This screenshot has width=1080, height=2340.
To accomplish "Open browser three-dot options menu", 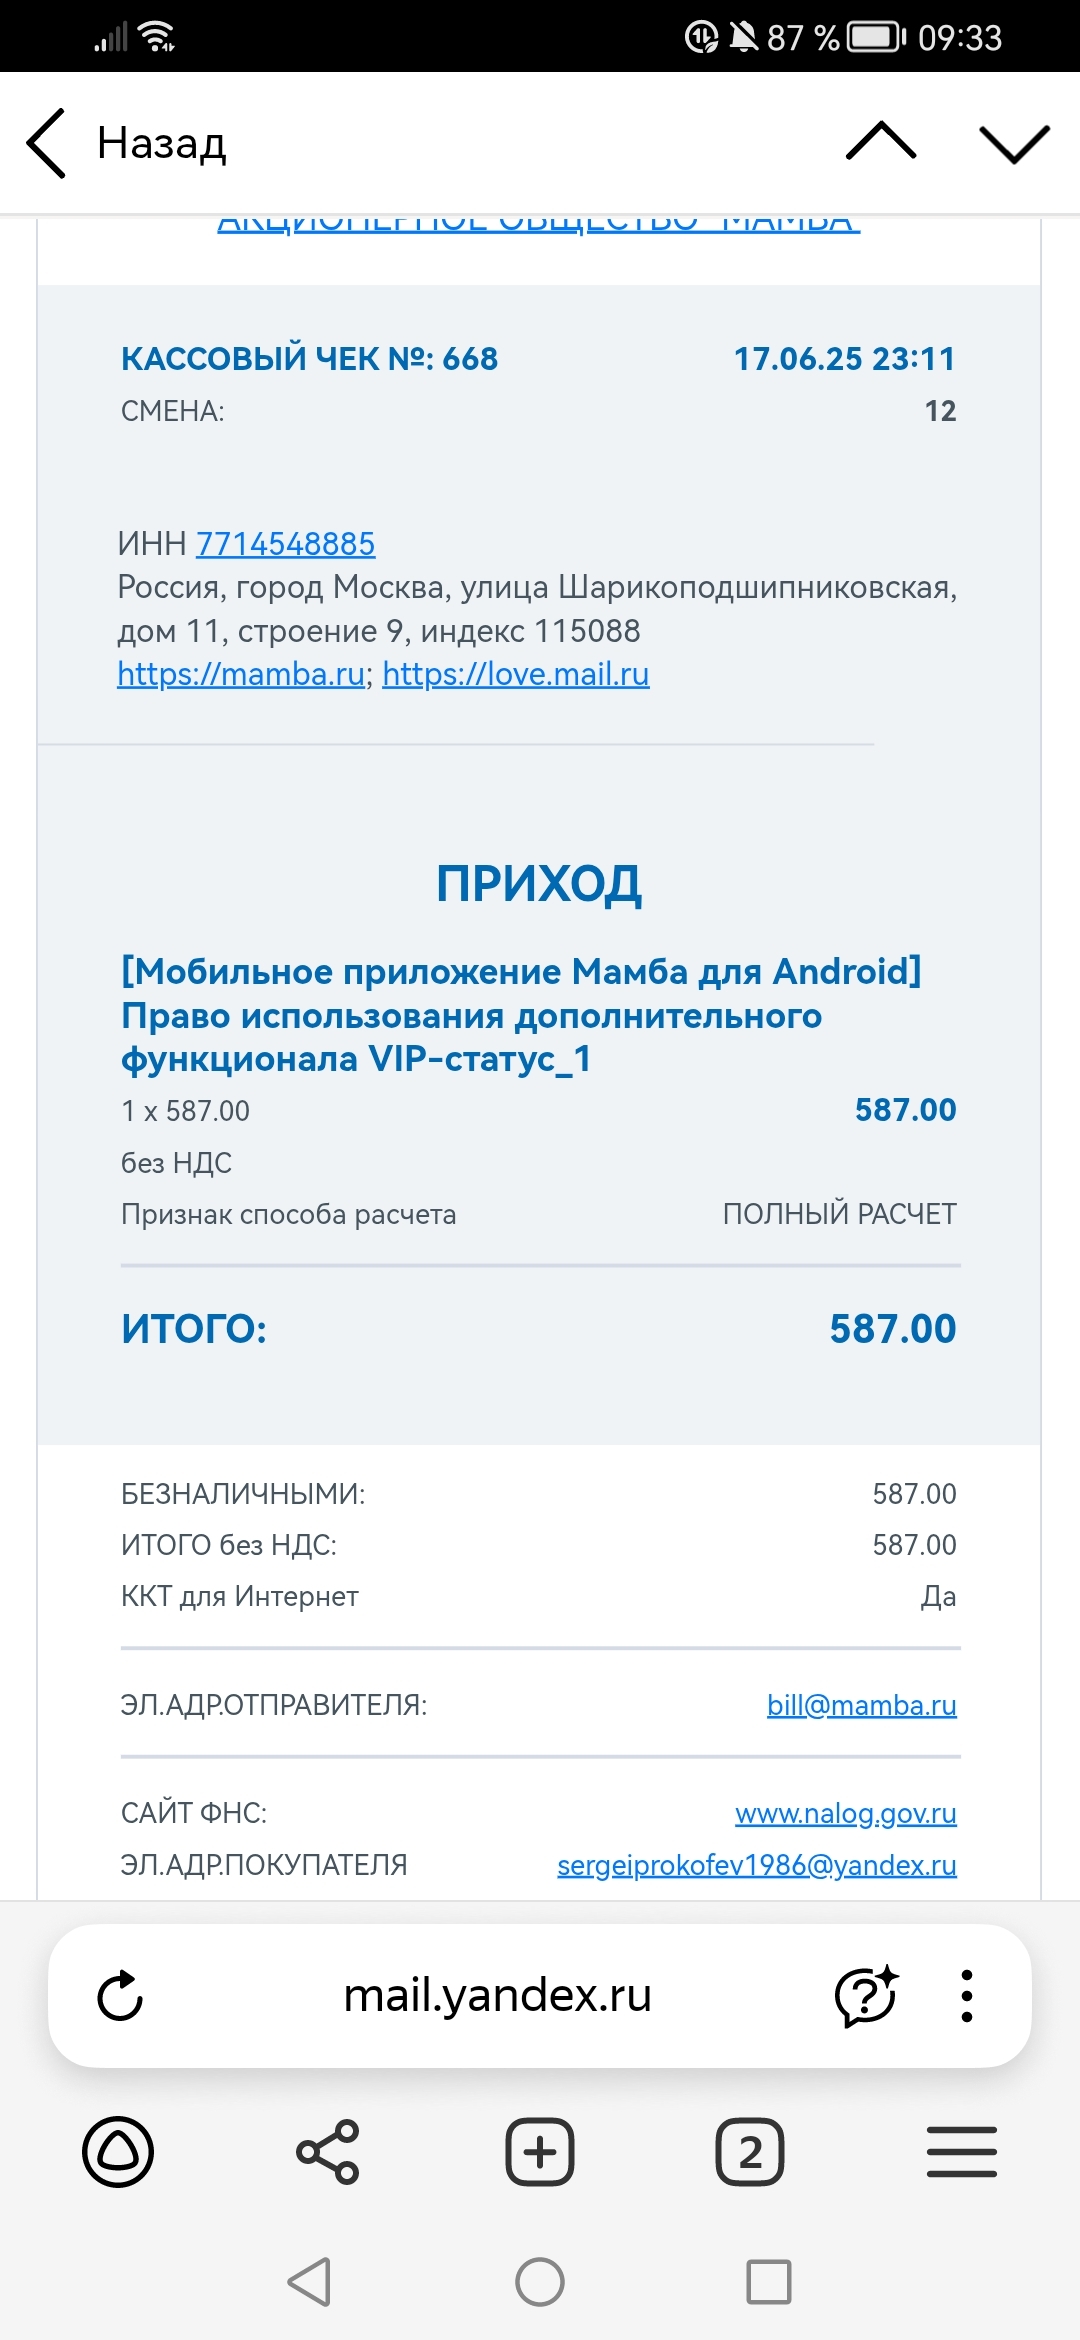I will coord(966,1996).
